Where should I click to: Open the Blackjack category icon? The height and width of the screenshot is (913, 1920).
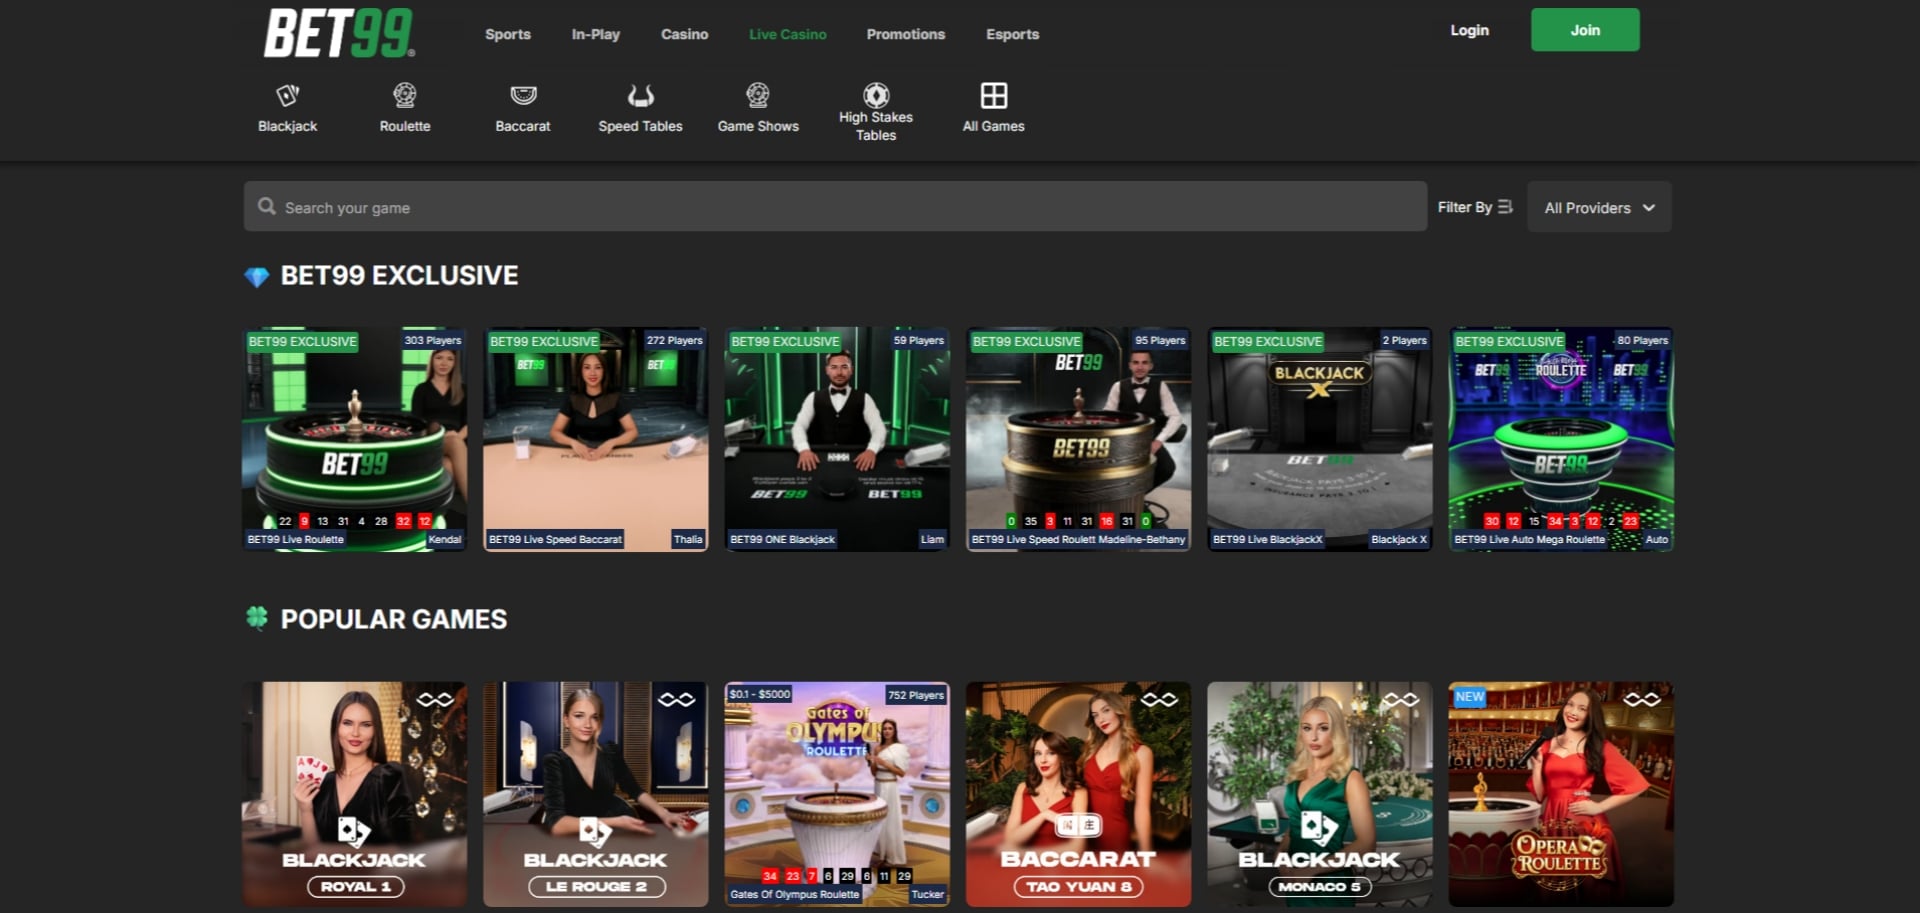287,95
